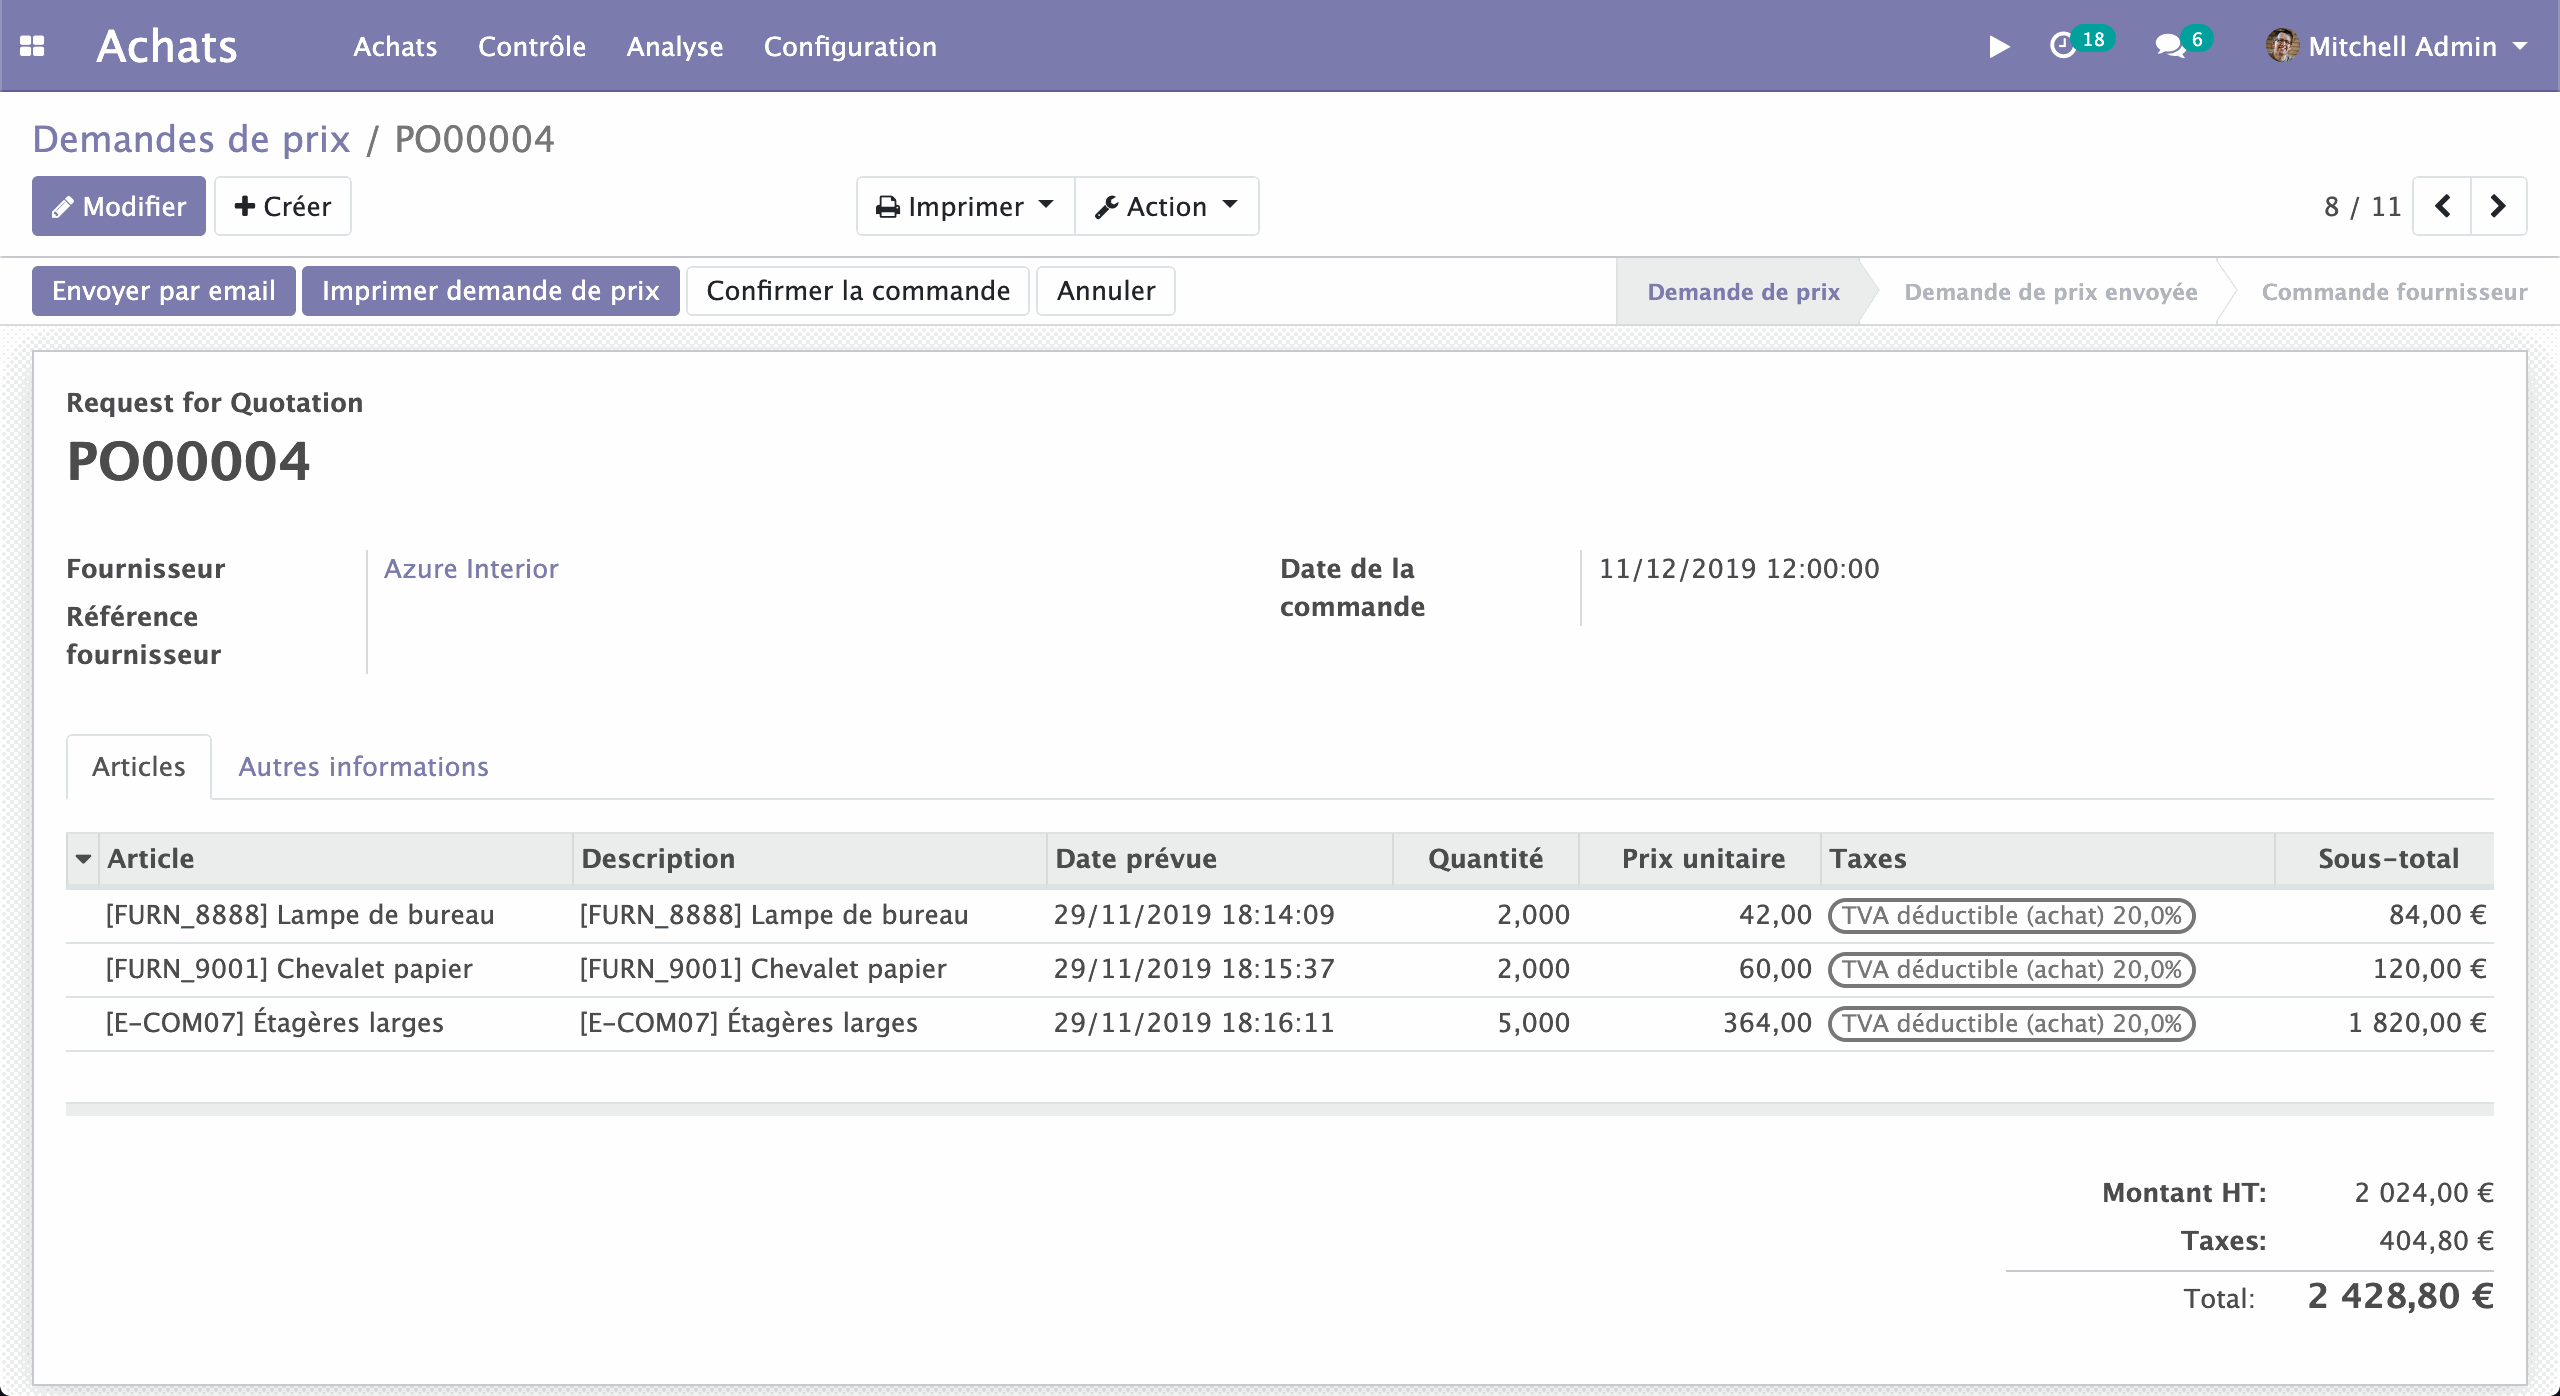Advance to next record with right arrow

coord(2498,206)
